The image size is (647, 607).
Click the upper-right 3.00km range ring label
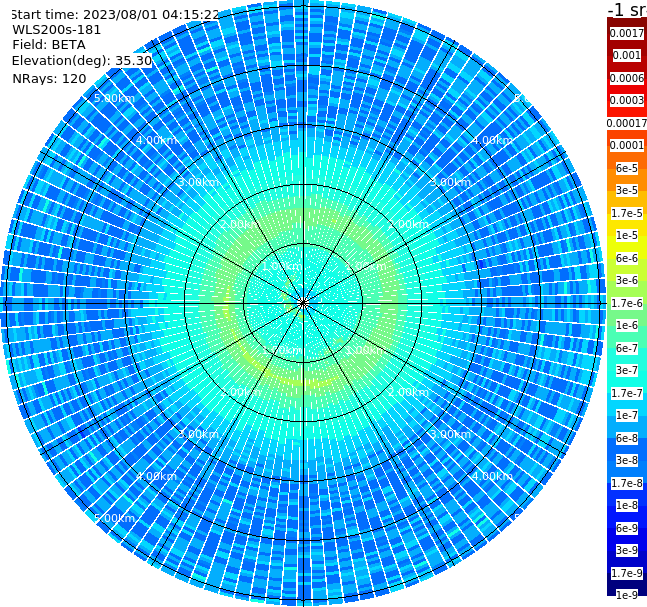coord(450,182)
